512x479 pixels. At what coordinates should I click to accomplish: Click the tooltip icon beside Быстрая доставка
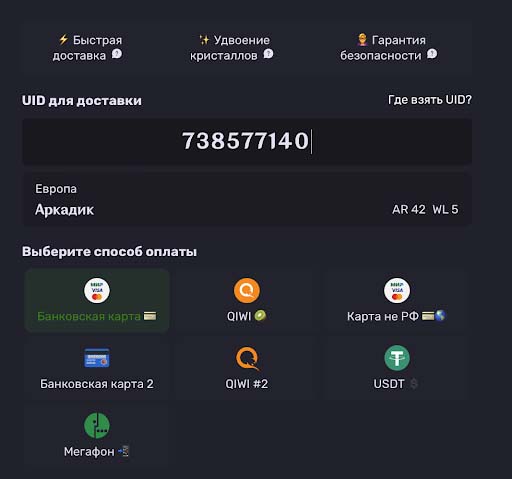click(117, 54)
